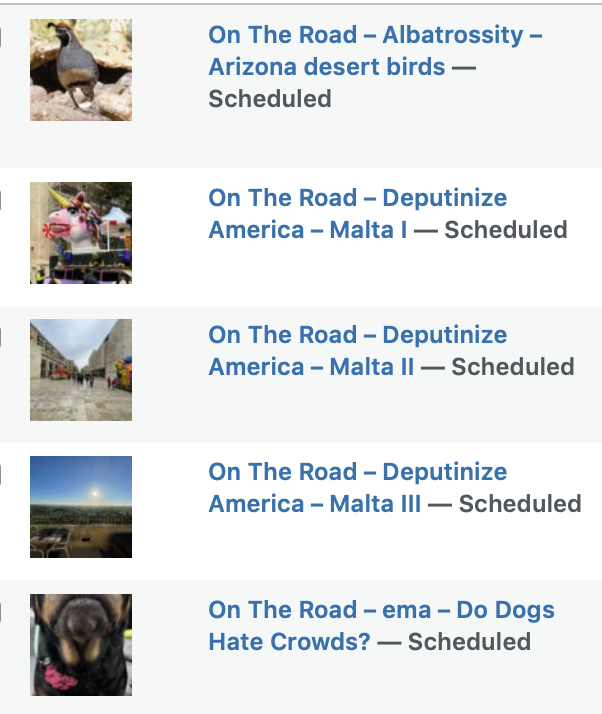Tick the checkbox beside the Malta I post

click(0, 200)
